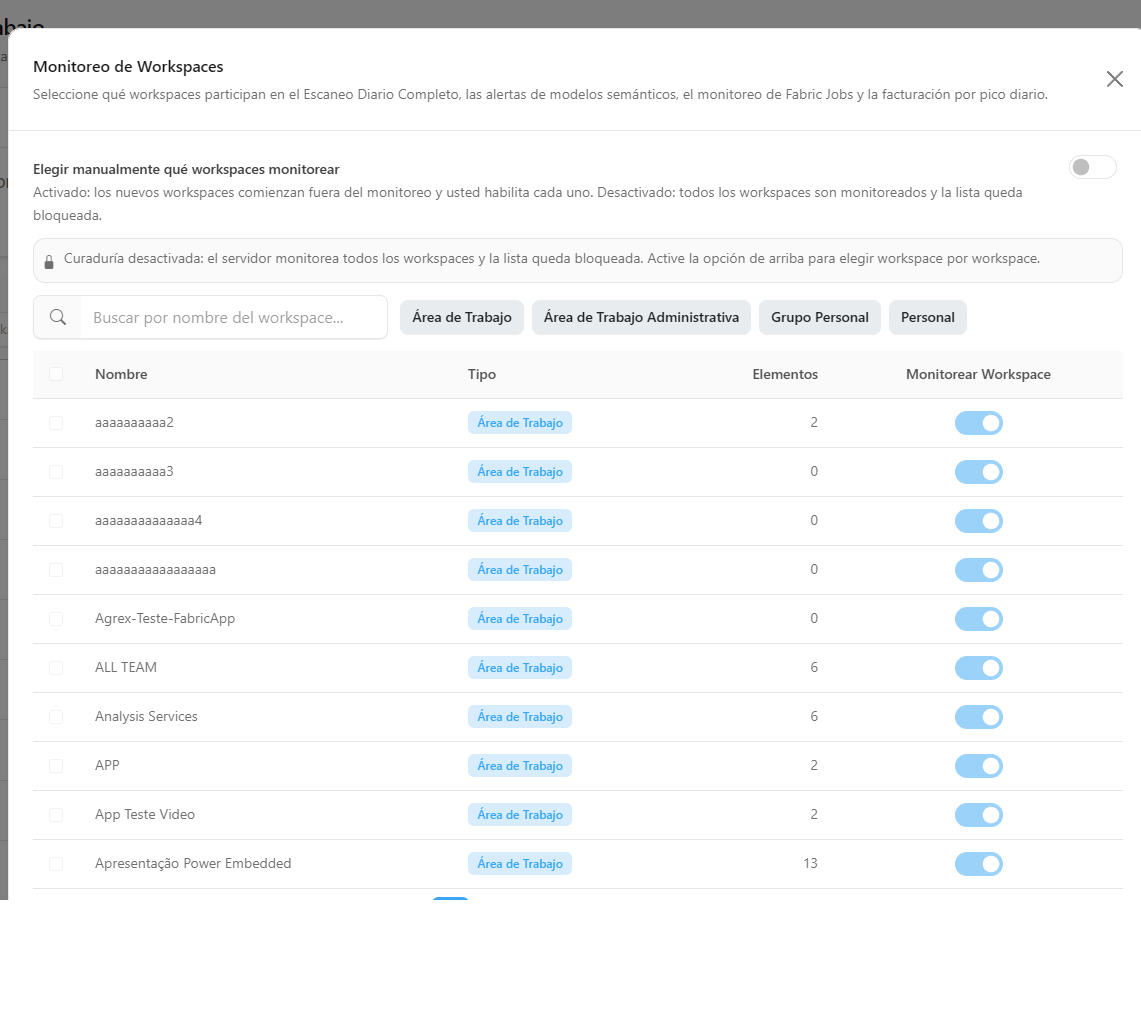Viewport: 1141px width, 1017px height.
Task: Click the workspace name Analysis Services
Action: [x=146, y=717]
